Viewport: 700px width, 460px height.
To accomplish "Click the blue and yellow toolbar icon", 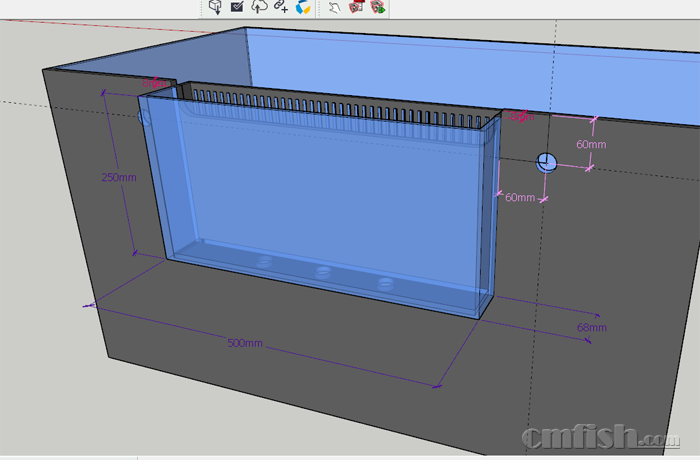I will point(303,7).
